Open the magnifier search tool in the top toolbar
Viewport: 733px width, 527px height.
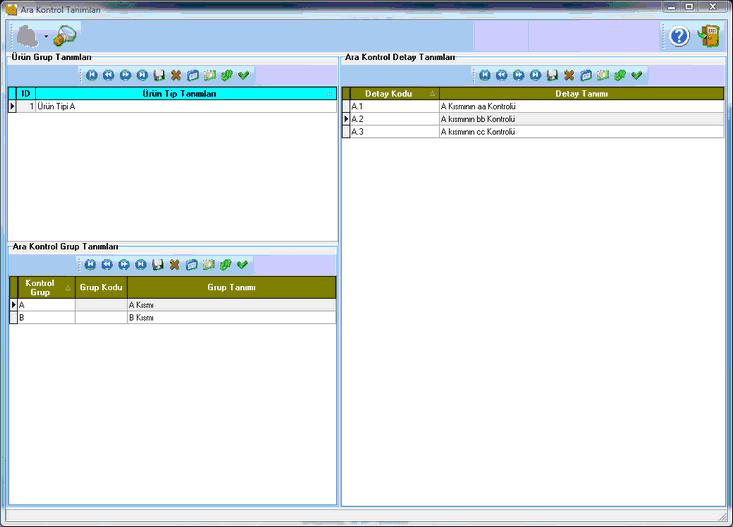click(65, 36)
